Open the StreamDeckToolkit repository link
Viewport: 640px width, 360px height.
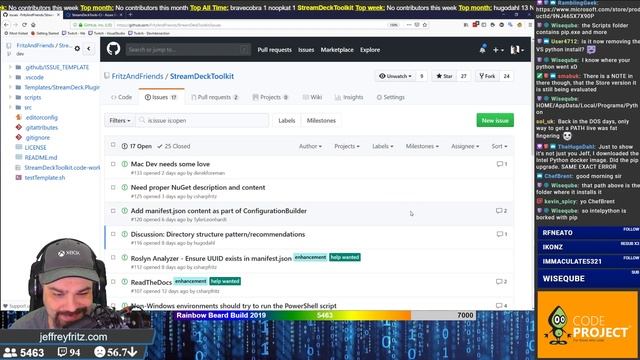click(202, 76)
